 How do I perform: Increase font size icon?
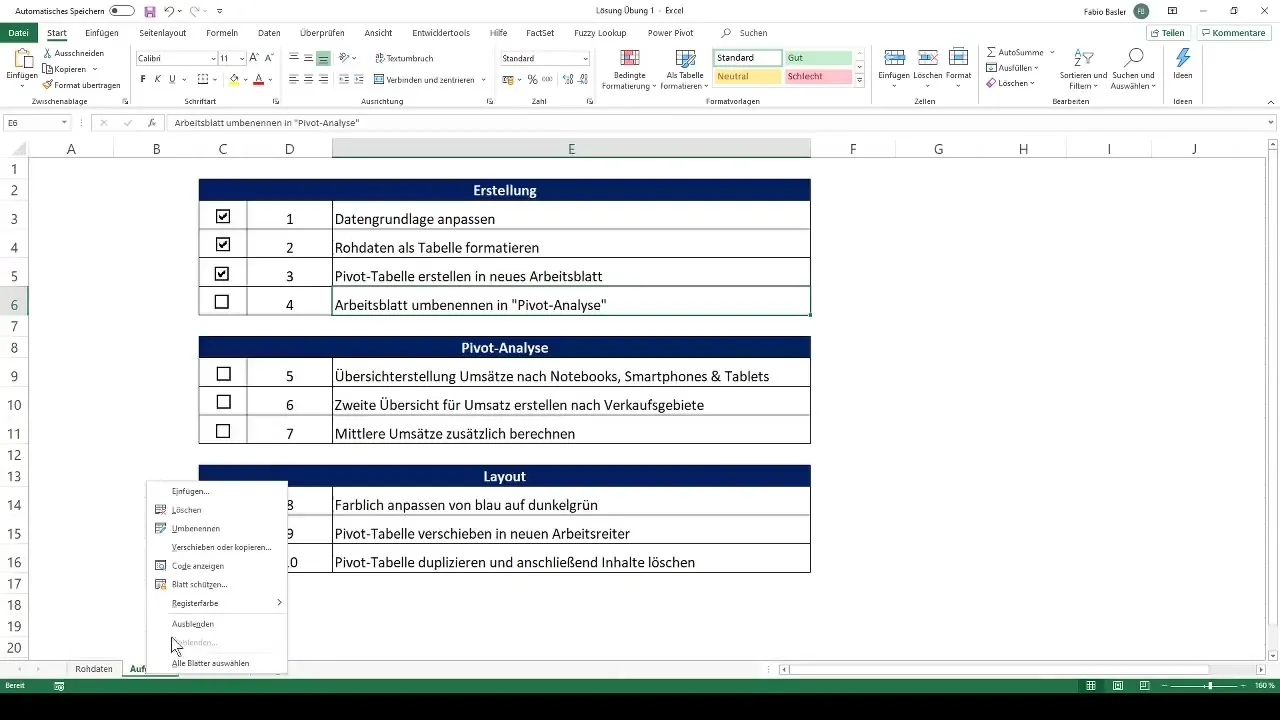coord(254,59)
